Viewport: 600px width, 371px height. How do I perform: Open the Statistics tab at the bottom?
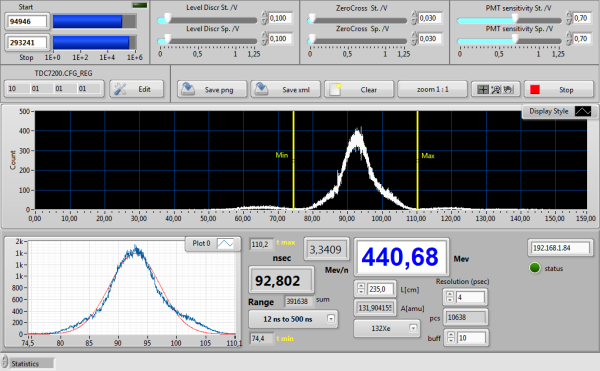tap(28, 363)
